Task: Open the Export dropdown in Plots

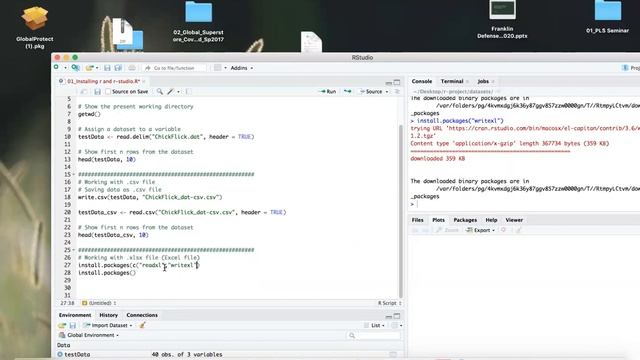Action: click(x=480, y=230)
